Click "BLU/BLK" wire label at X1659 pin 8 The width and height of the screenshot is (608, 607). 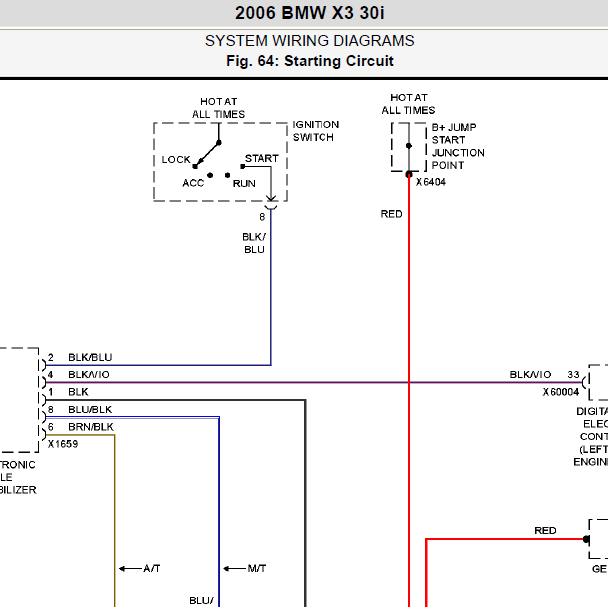90,410
